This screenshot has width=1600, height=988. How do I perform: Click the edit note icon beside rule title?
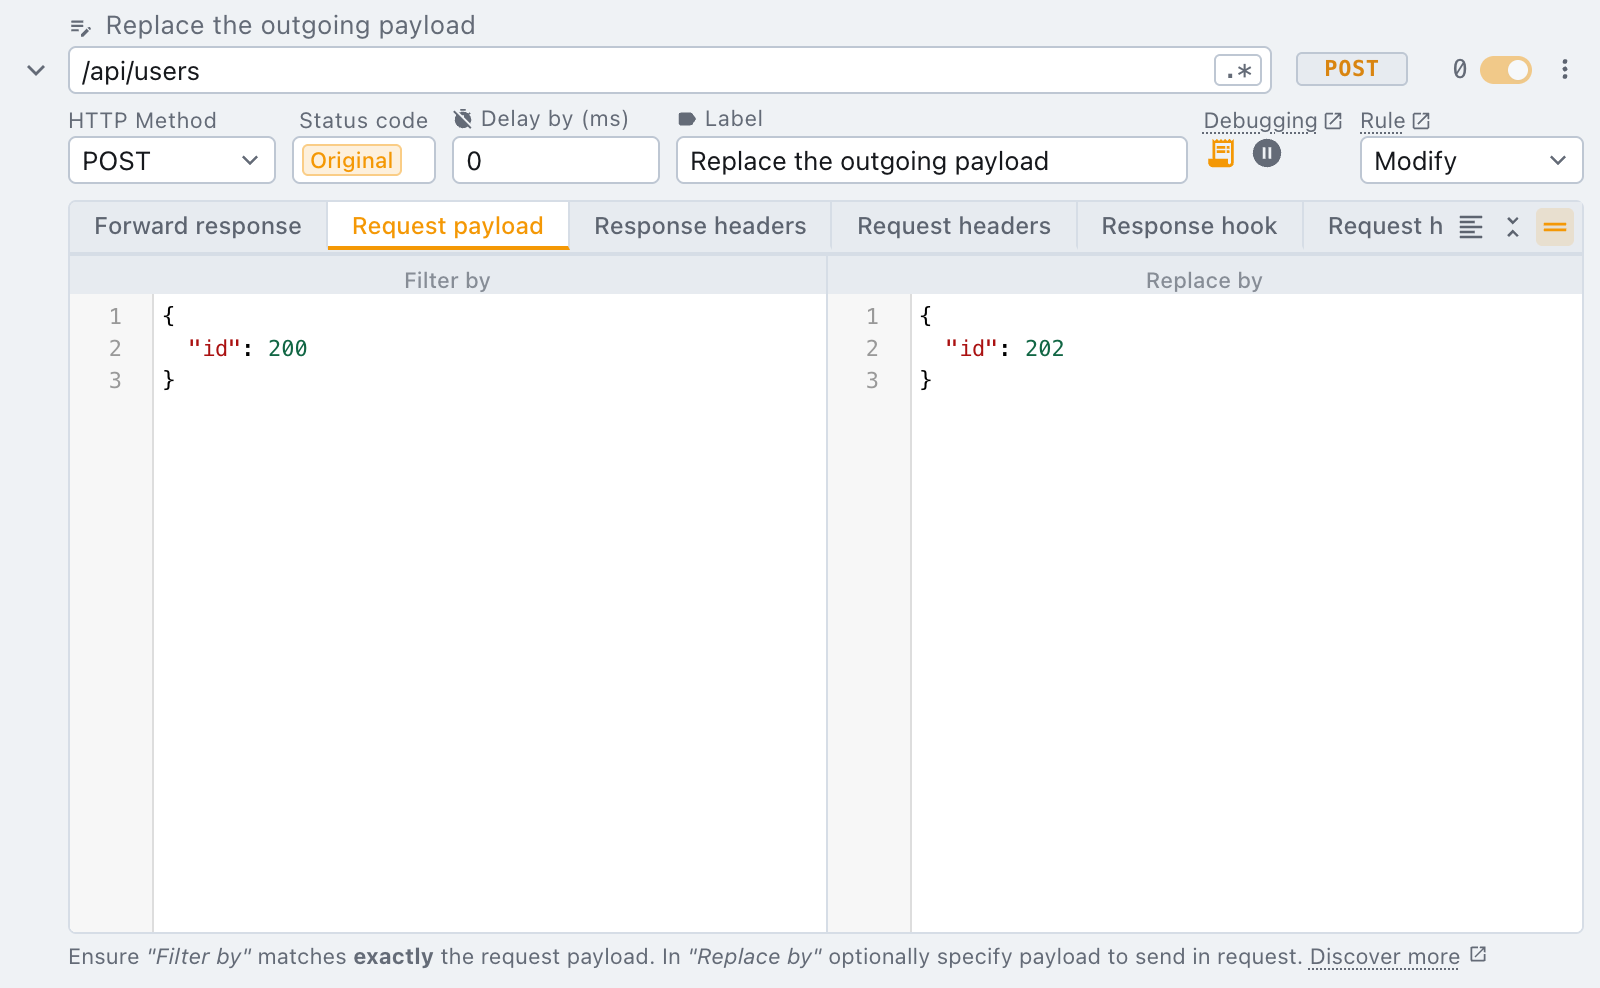pyautogui.click(x=80, y=27)
